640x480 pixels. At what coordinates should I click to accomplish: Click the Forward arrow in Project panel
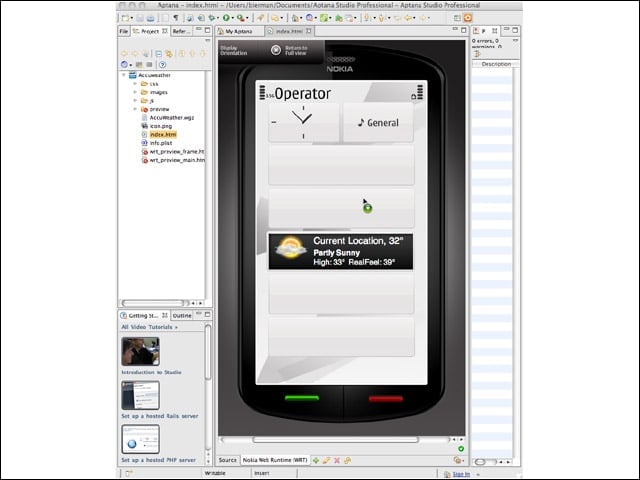pyautogui.click(x=135, y=53)
